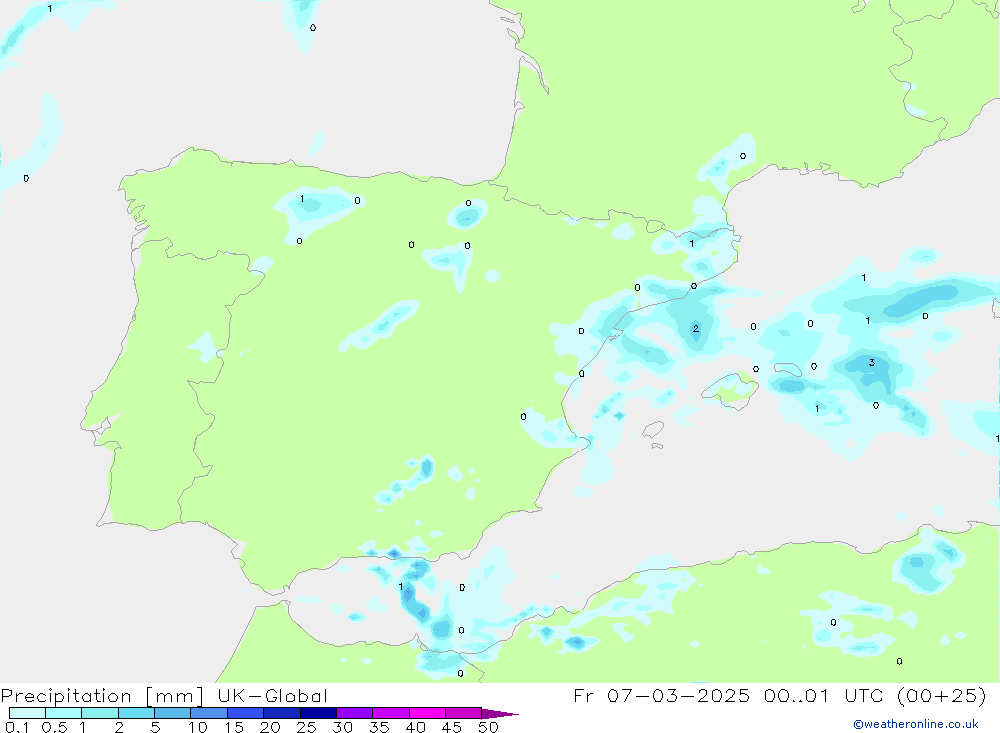1000x733 pixels.
Task: Pick the 35–40 mm violet legend swatch
Action: tap(391, 713)
